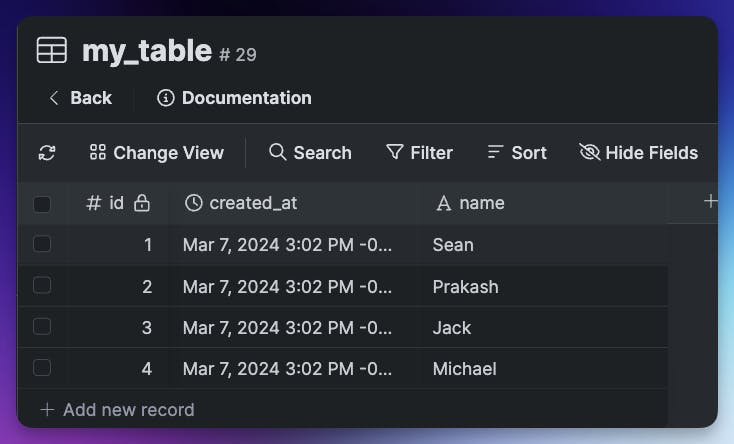Add new record to the table

pyautogui.click(x=117, y=409)
